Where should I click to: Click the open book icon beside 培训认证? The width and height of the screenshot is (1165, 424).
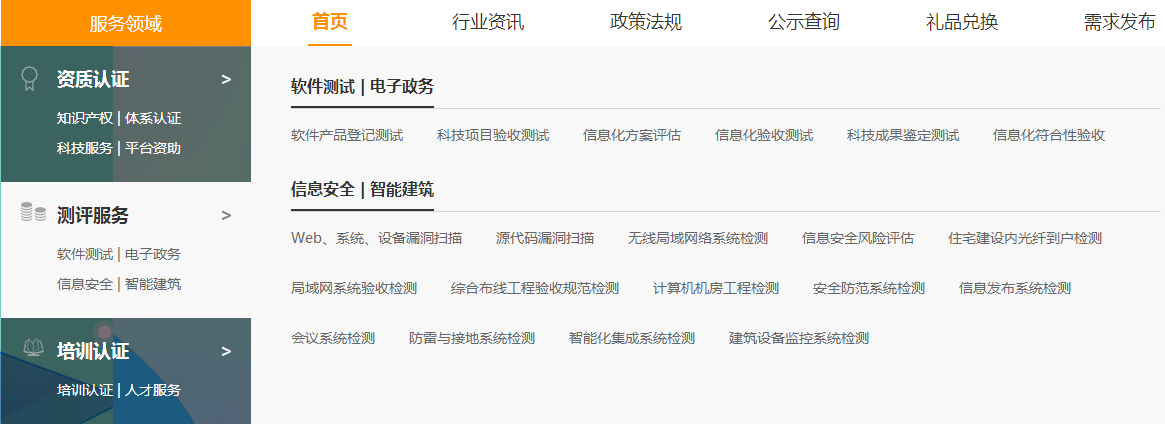pyautogui.click(x=33, y=349)
